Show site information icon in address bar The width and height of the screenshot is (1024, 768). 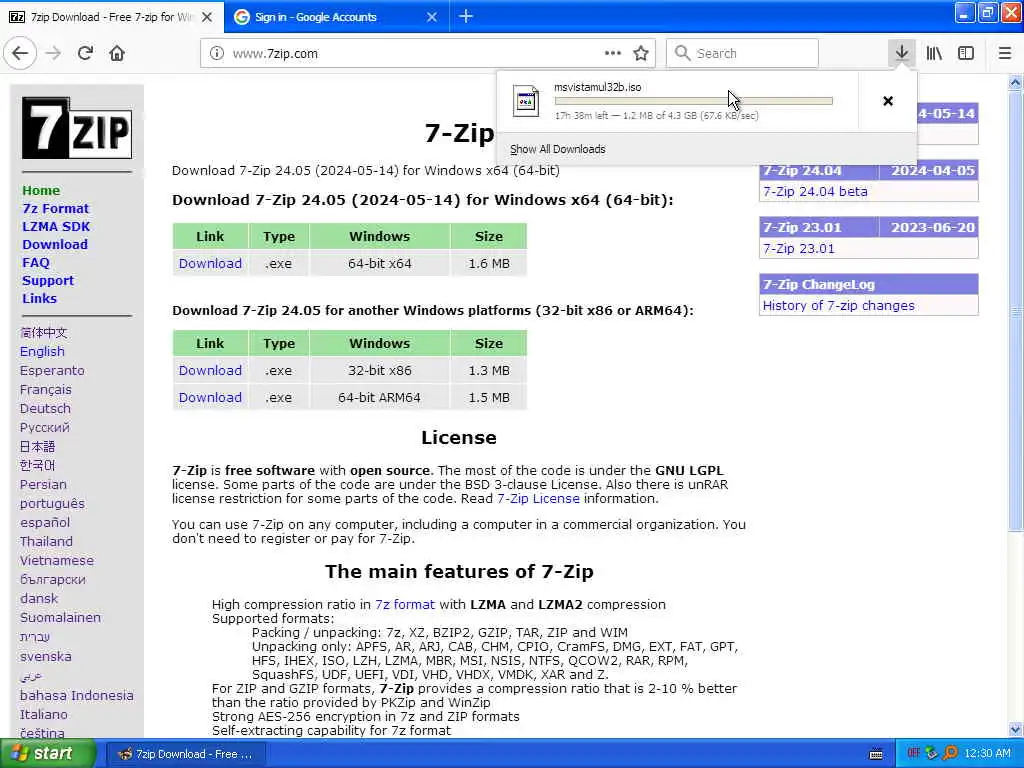click(x=217, y=54)
